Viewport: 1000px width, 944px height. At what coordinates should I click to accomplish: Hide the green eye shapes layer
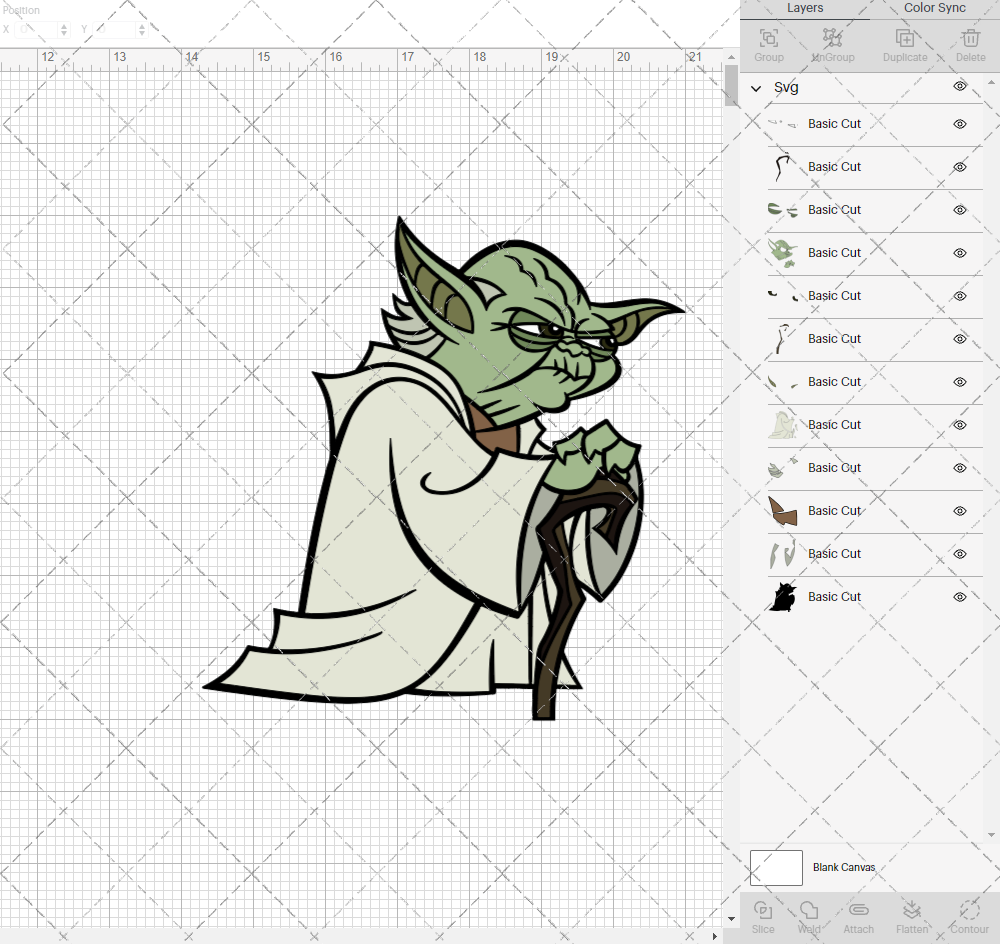pos(960,210)
